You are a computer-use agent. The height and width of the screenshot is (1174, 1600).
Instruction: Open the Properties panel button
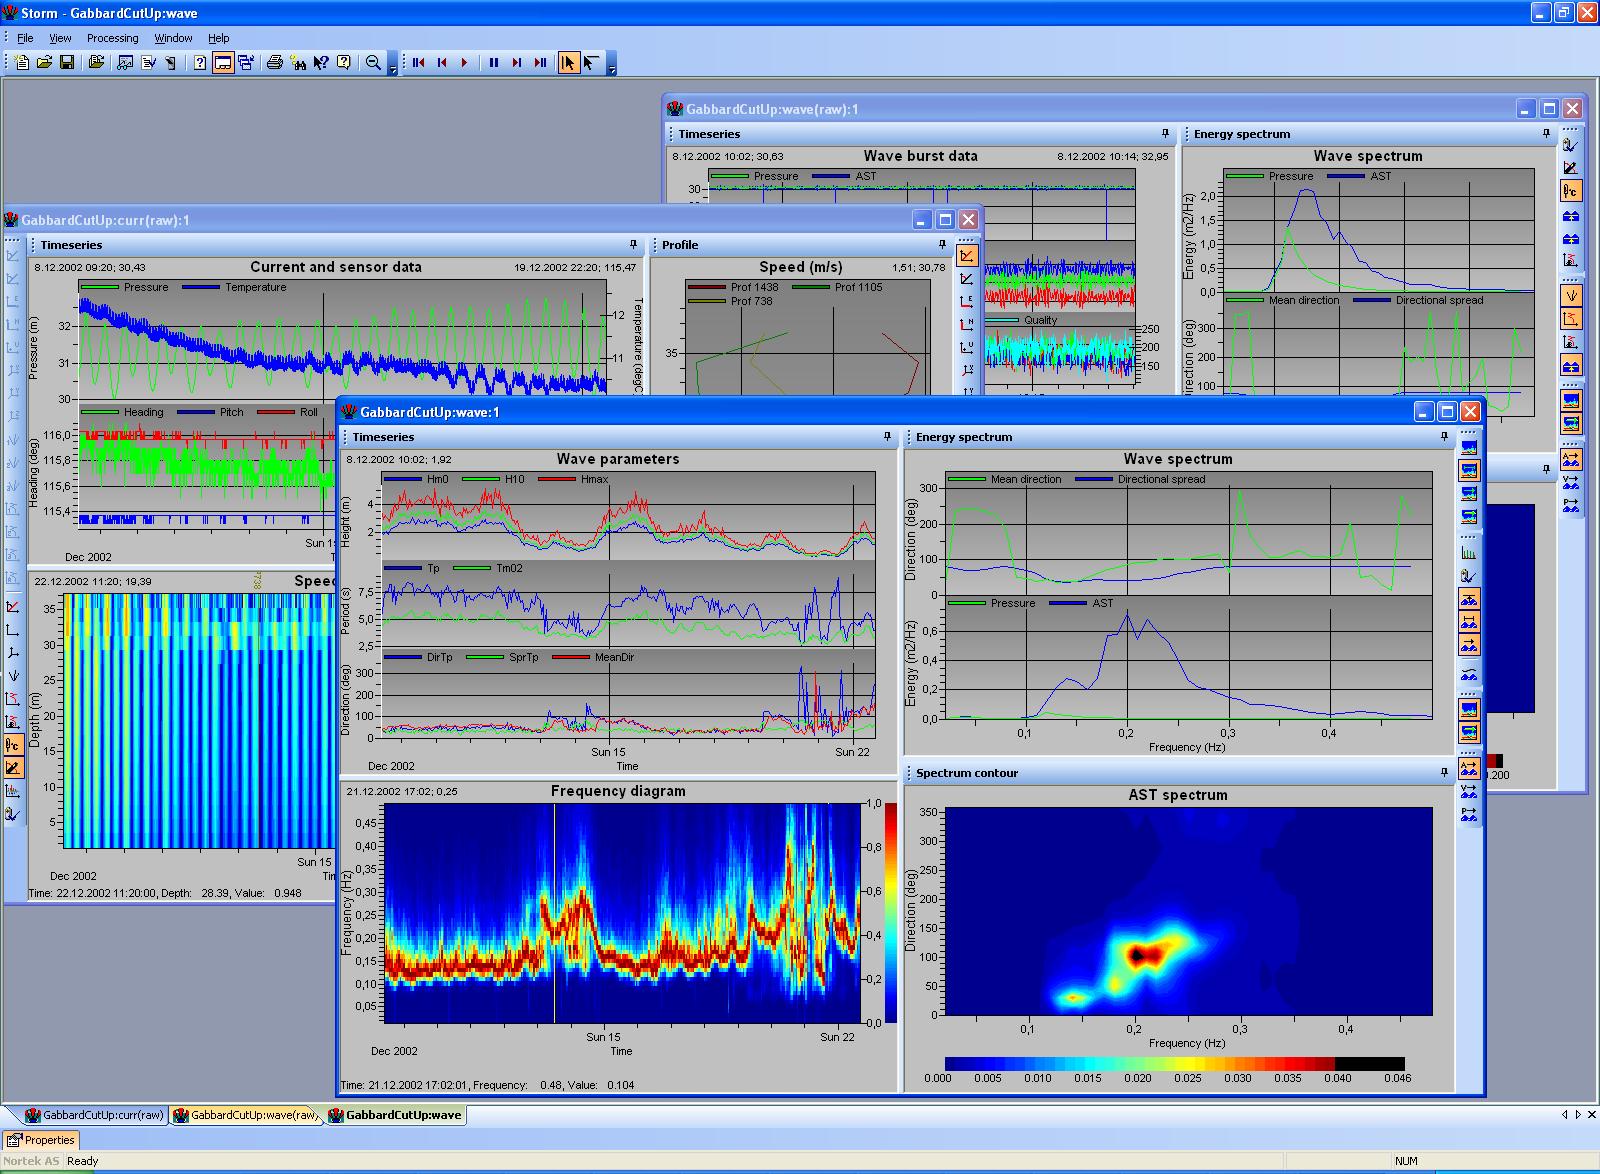41,1140
